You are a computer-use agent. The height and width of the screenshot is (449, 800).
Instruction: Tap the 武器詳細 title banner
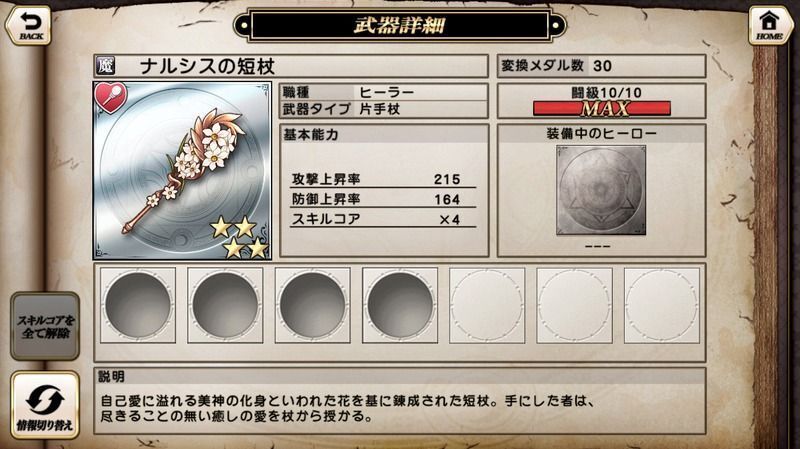(399, 25)
